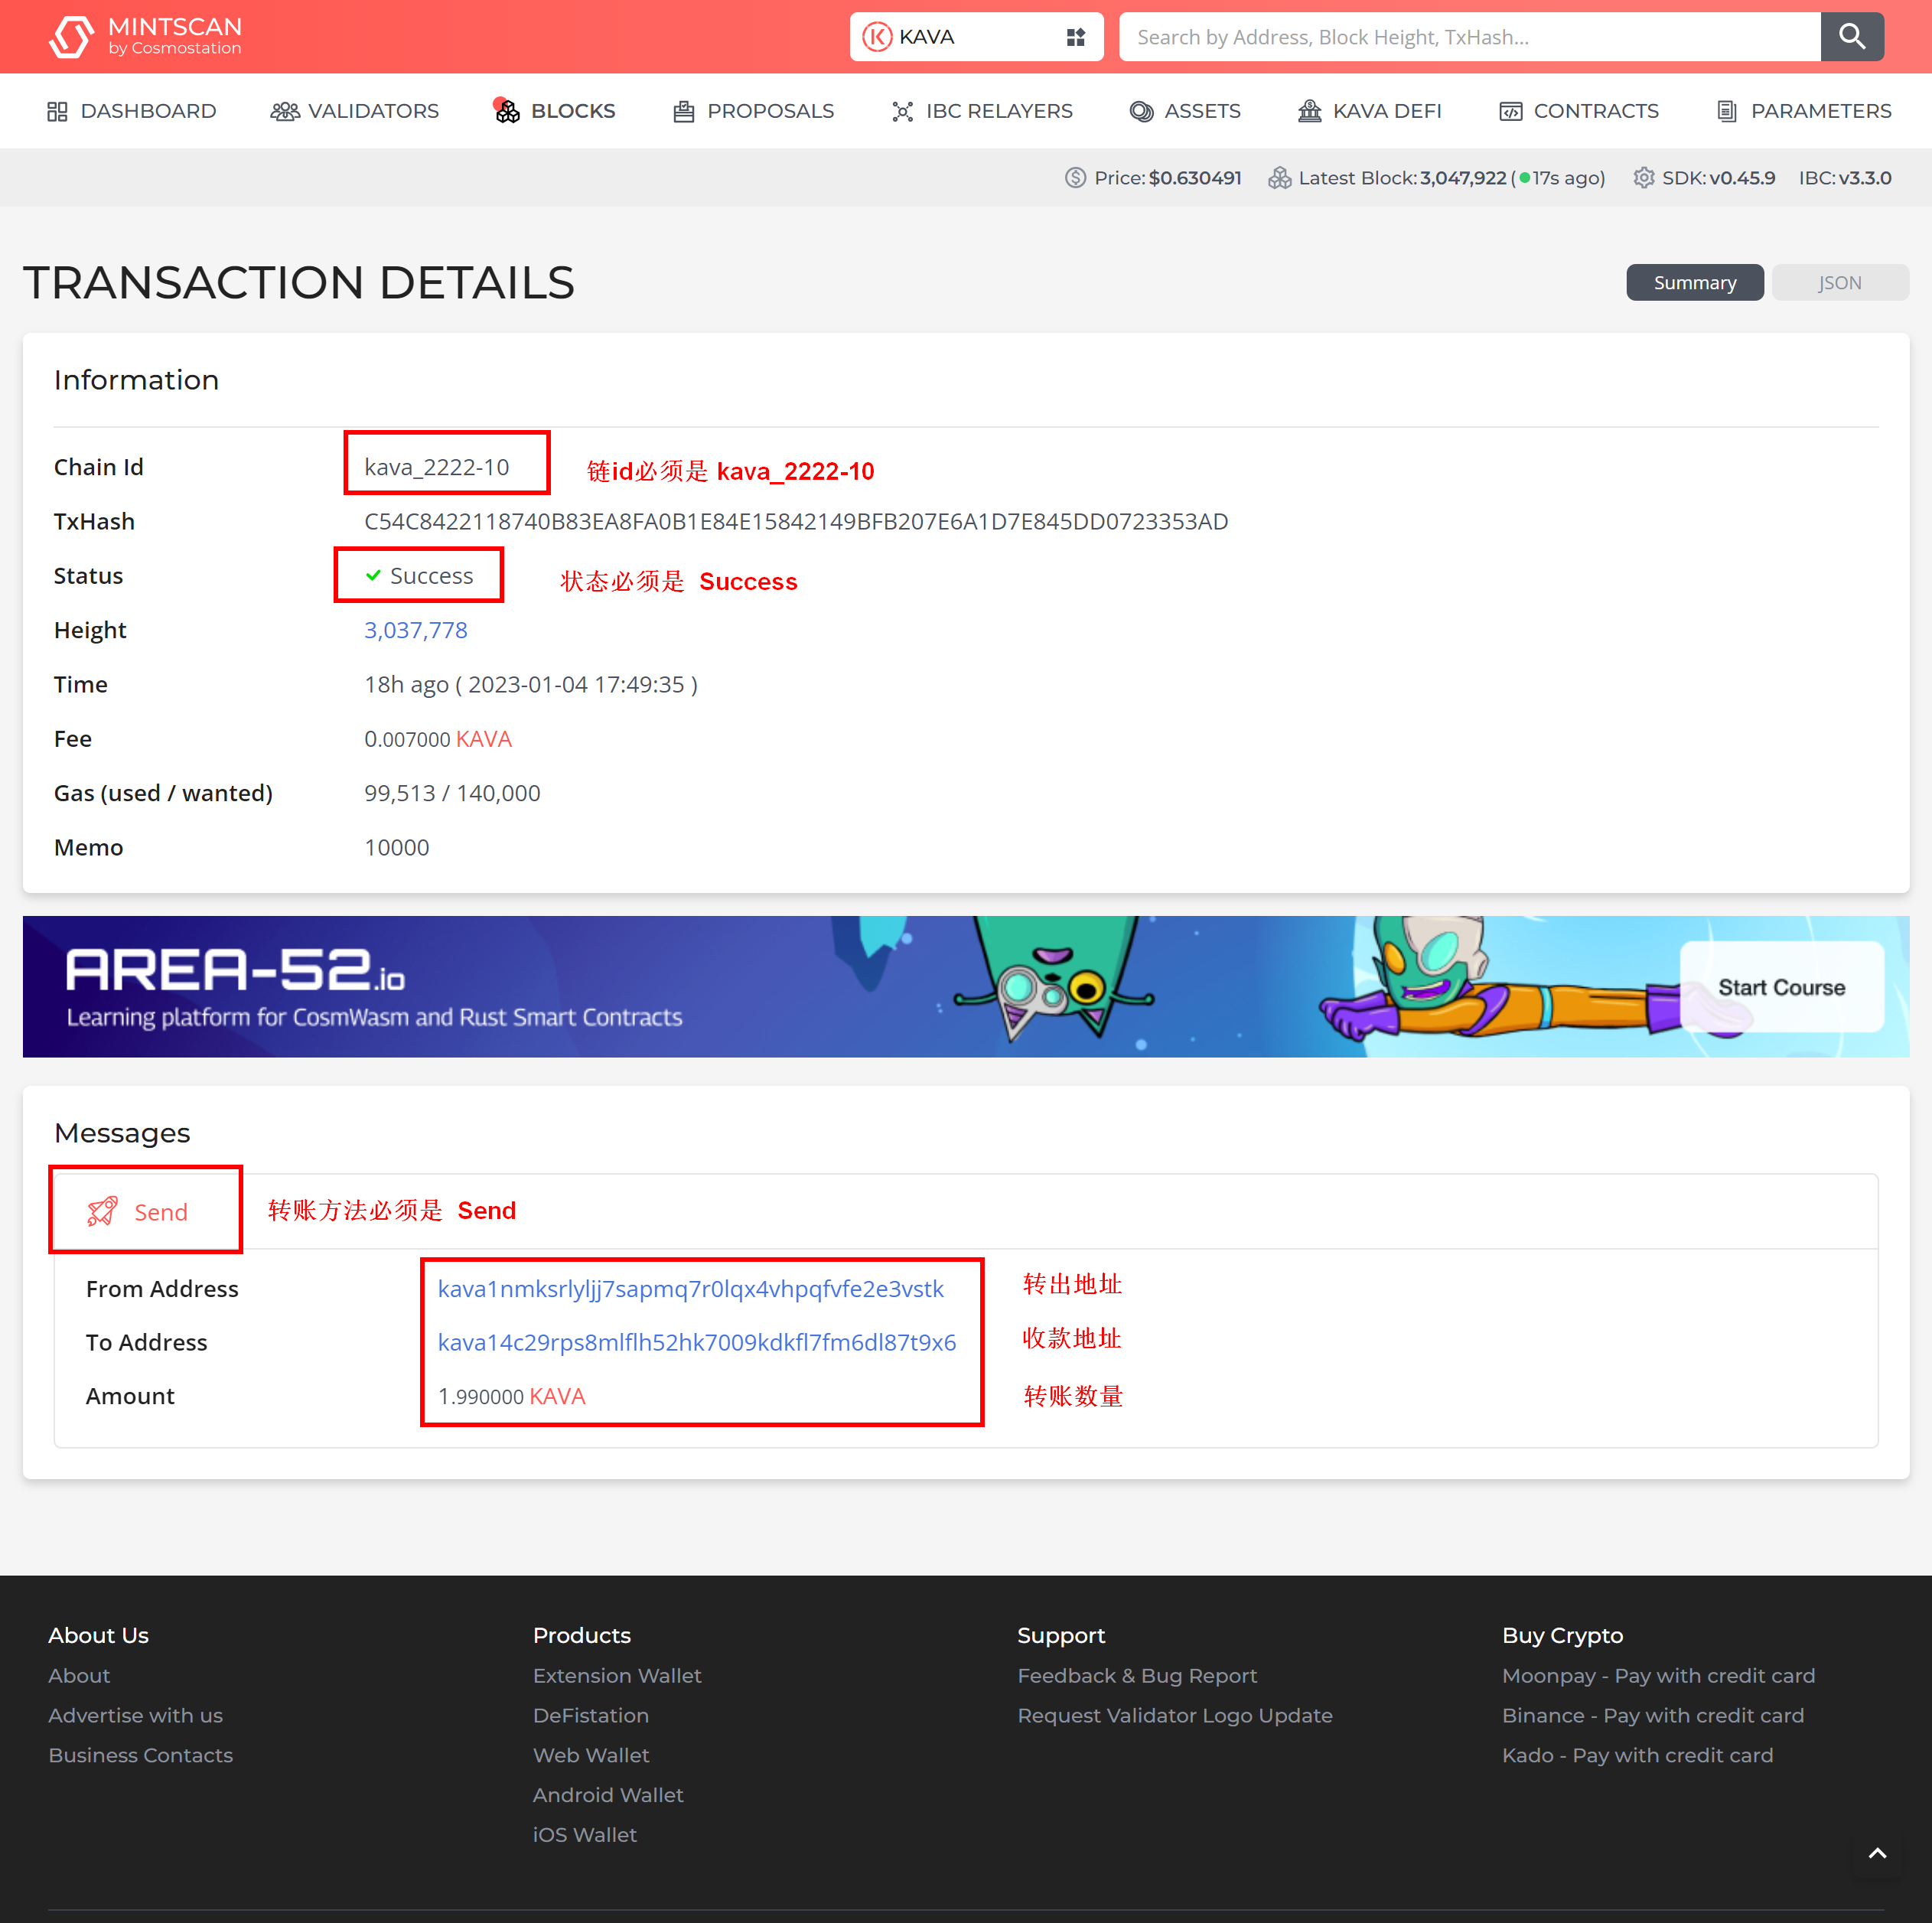The image size is (1932, 1923).
Task: Click the grid icon in chain selector
Action: 1075,37
